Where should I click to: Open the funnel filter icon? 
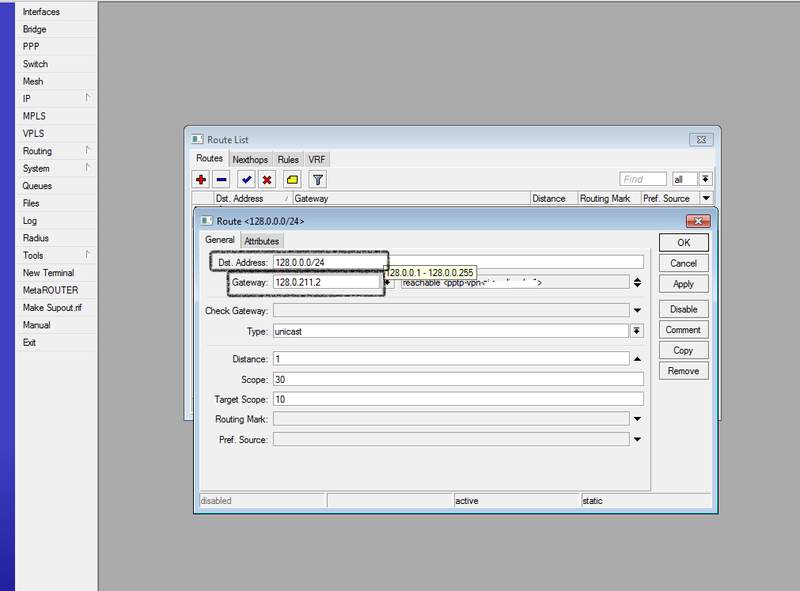coord(317,180)
